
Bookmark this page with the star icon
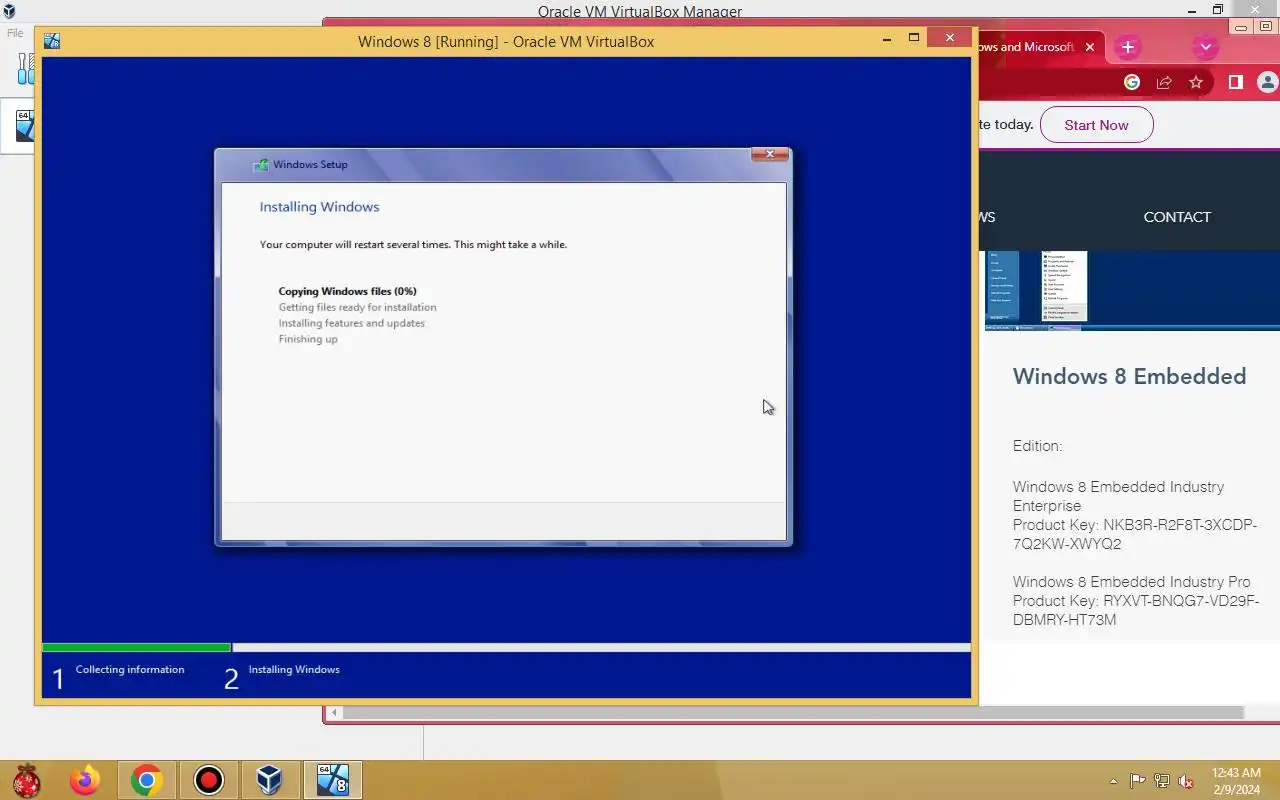coord(1196,83)
